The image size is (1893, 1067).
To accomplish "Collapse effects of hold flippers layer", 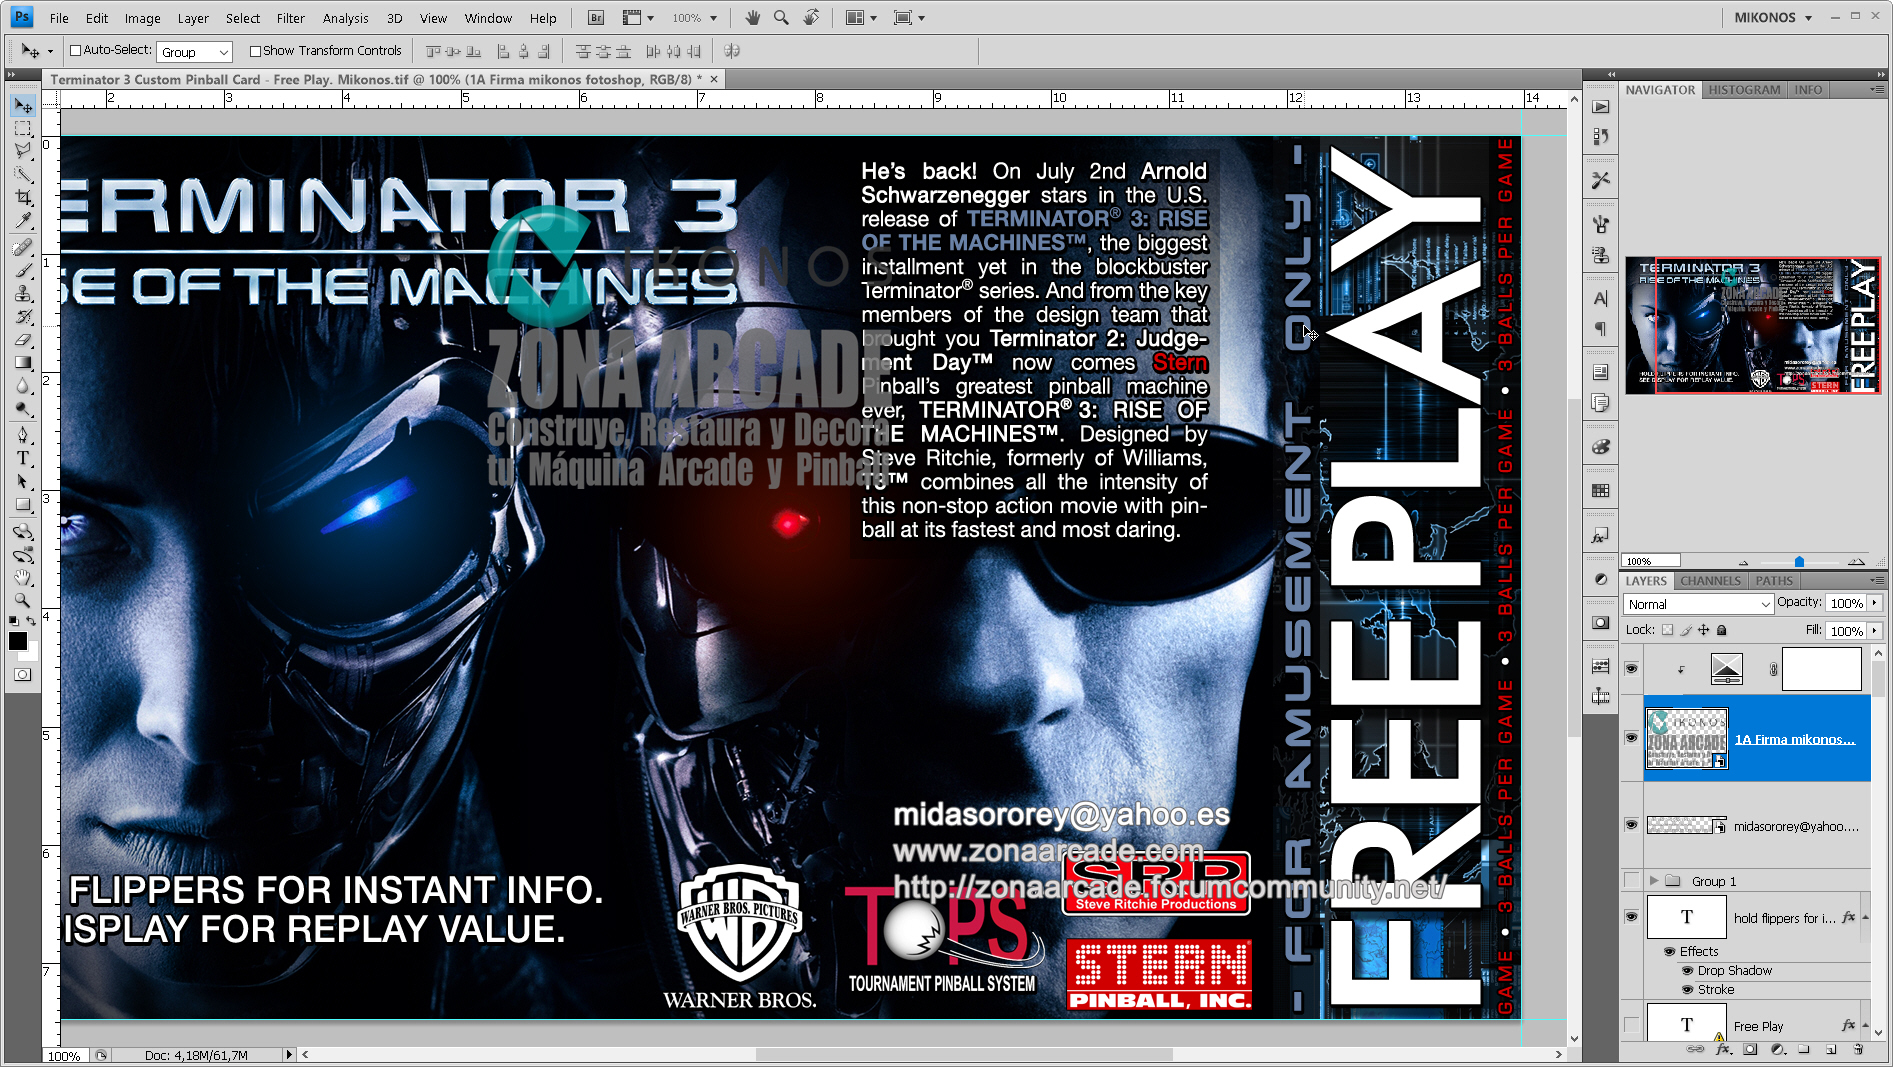I will [x=1865, y=917].
